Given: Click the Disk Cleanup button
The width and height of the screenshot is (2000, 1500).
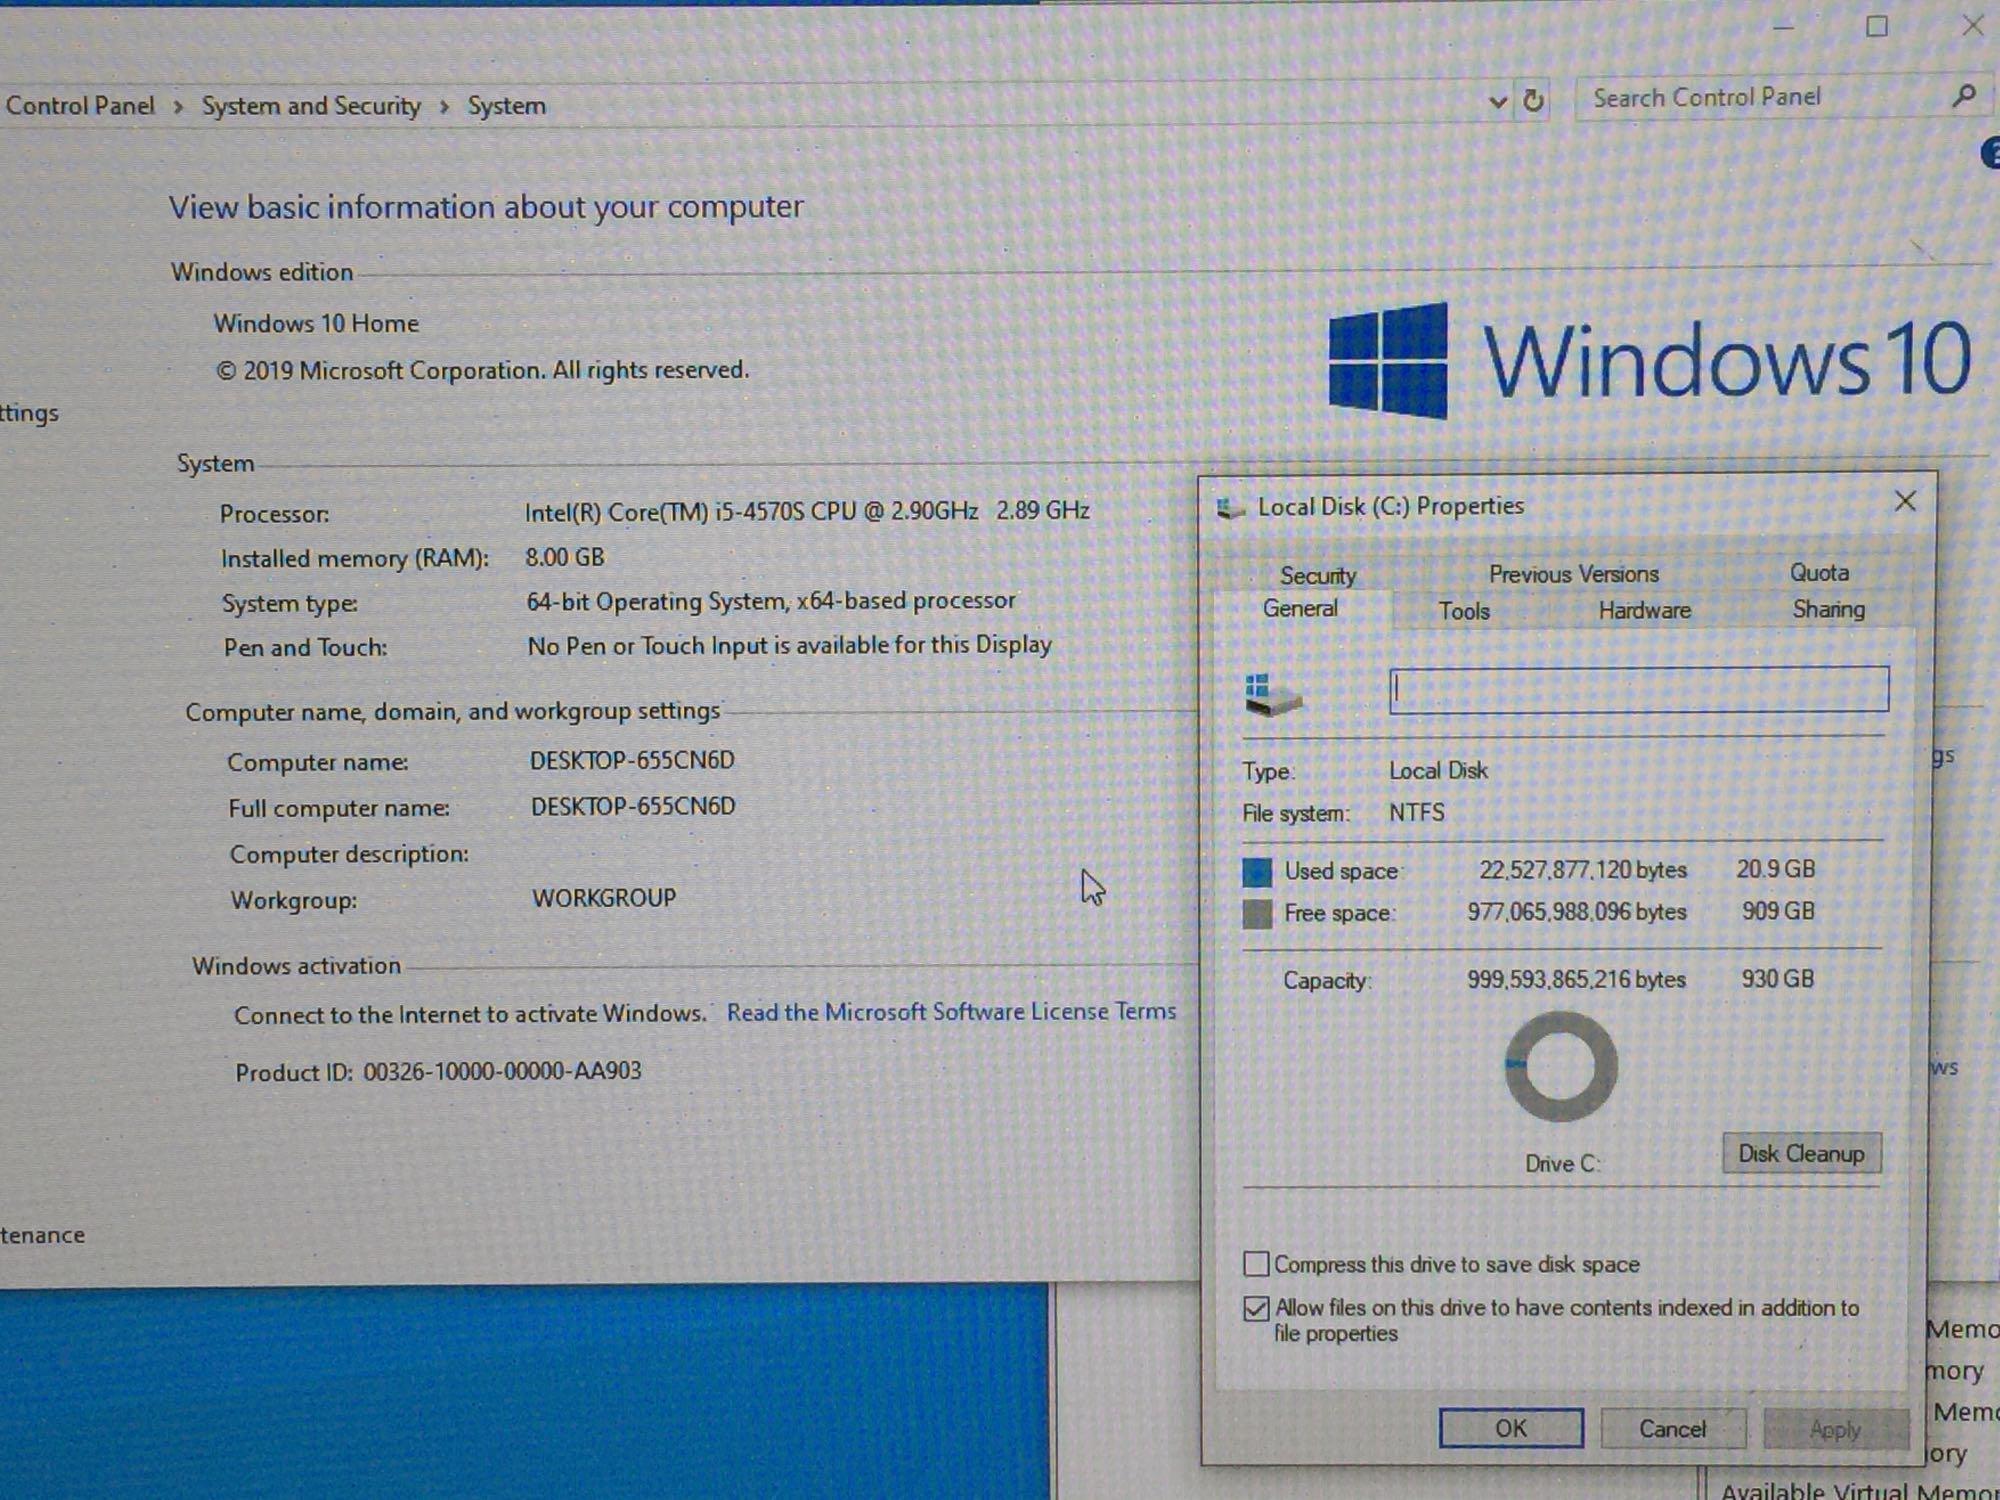Looking at the screenshot, I should pos(1801,1153).
